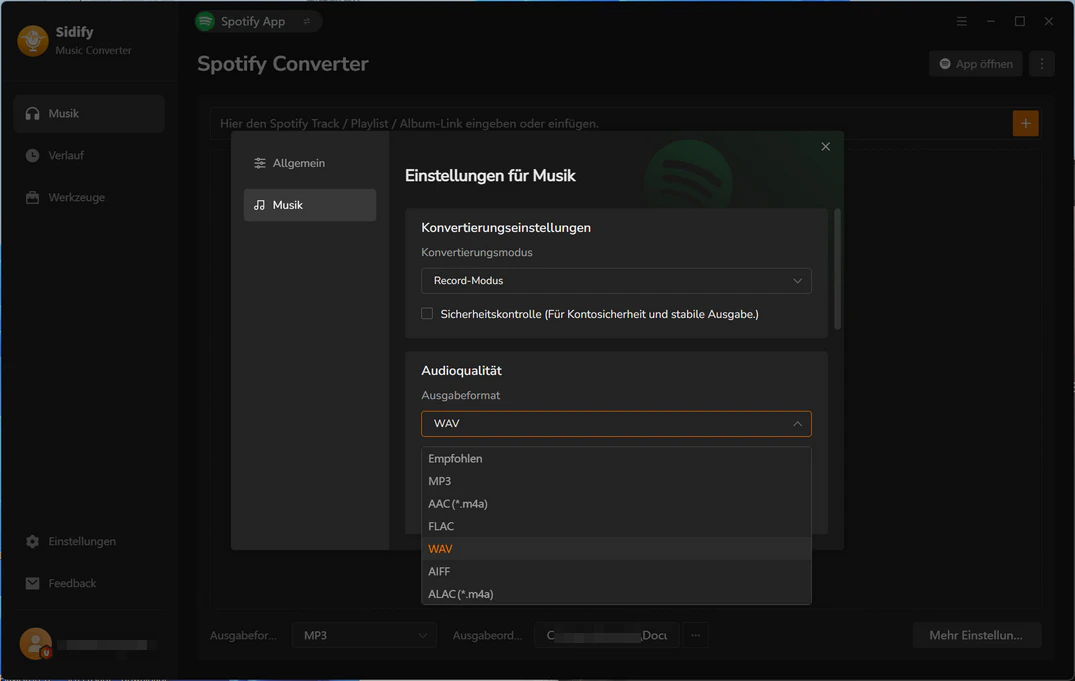
Task: Select the Empfohlen format option
Action: (x=616, y=459)
